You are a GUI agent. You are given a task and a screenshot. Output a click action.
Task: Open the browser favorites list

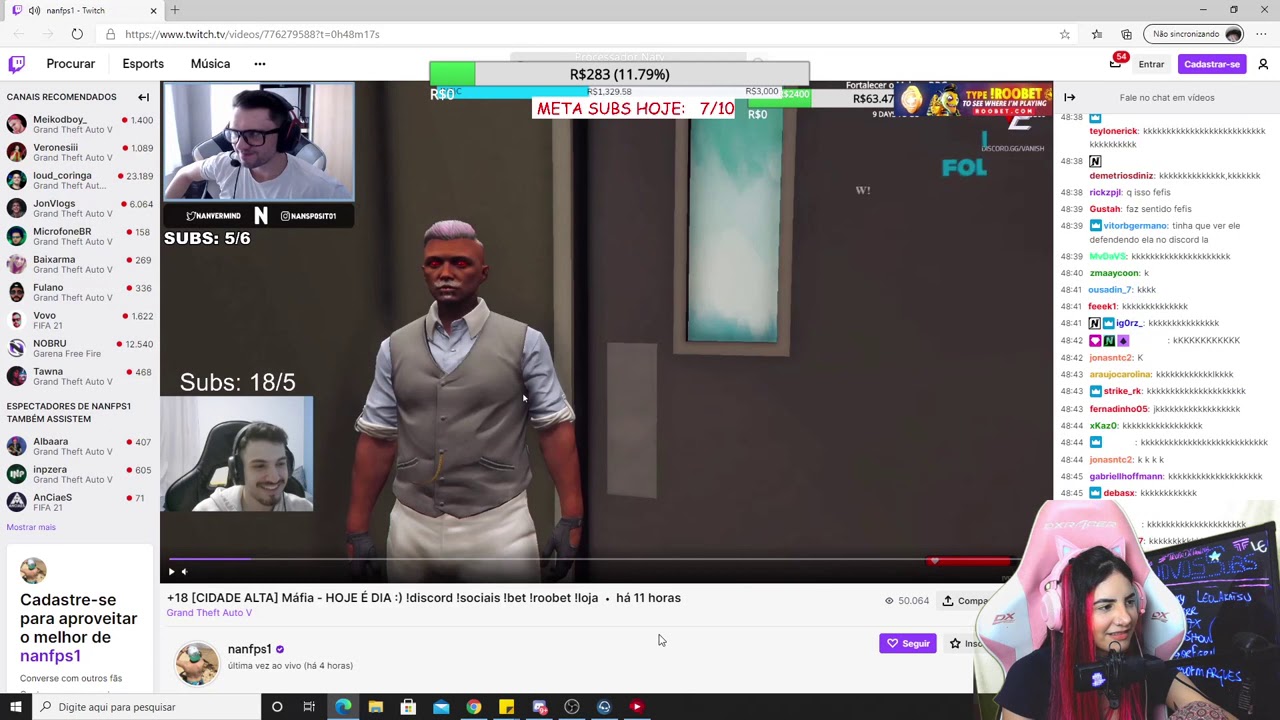[x=1097, y=34]
